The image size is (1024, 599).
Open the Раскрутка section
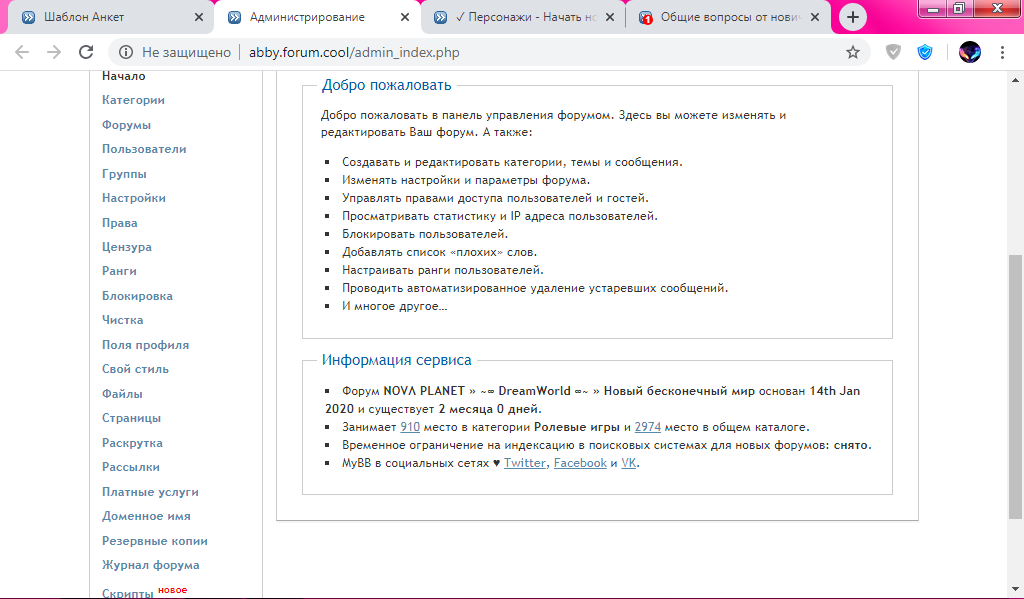point(132,443)
